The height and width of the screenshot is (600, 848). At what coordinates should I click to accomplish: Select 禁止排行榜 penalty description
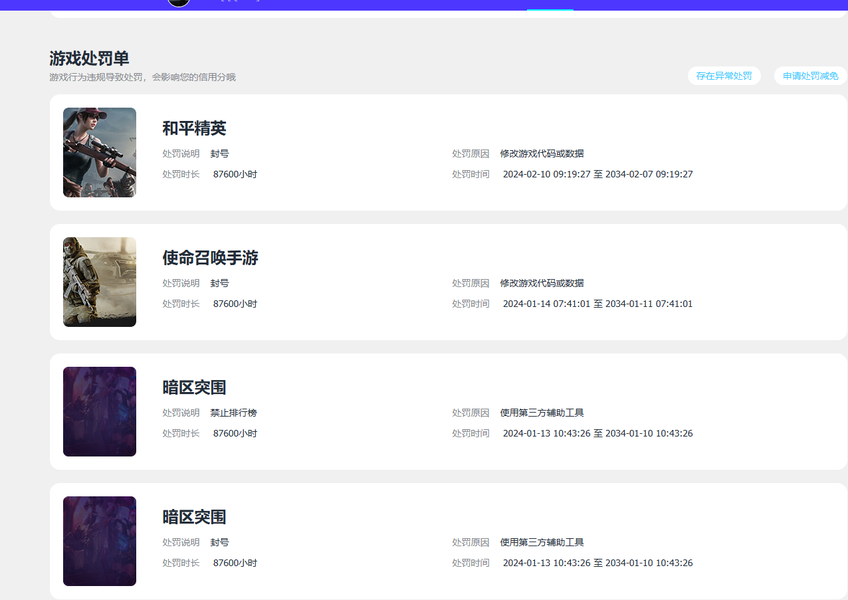(234, 413)
